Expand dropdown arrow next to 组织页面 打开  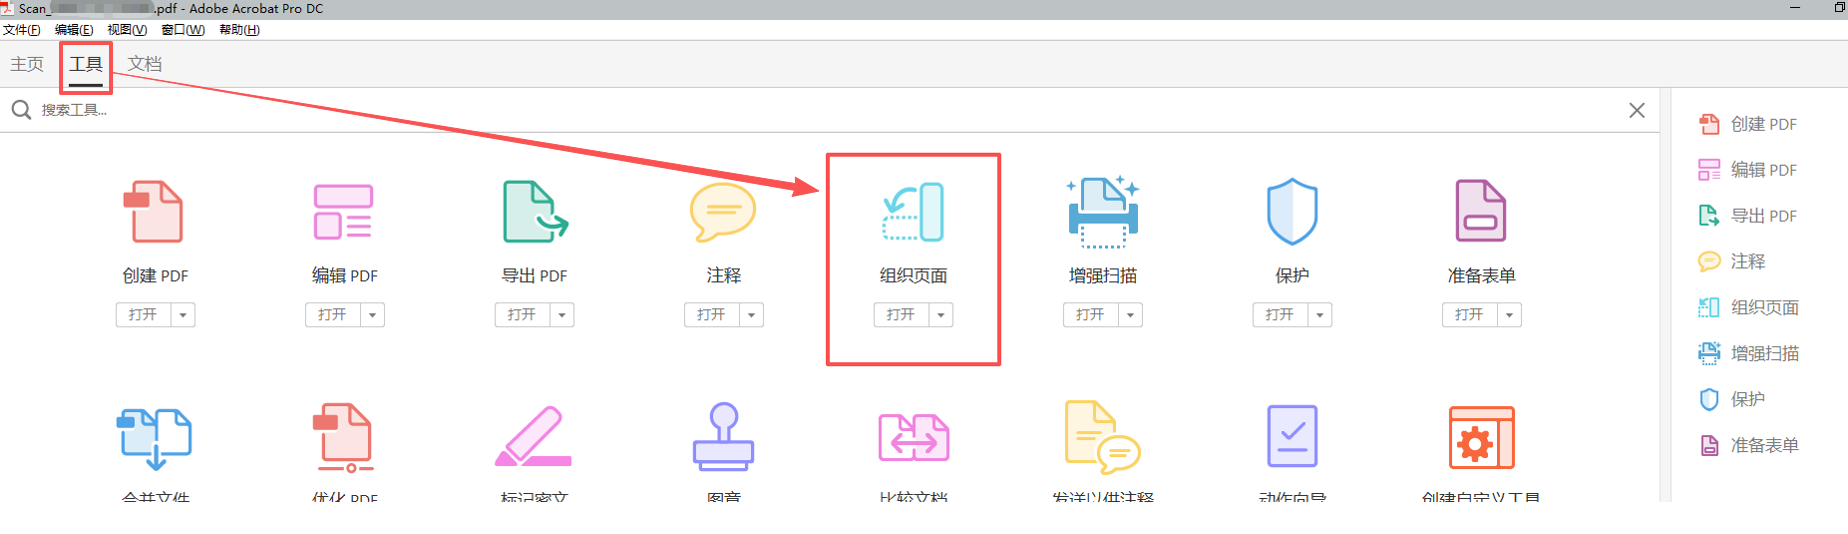[x=941, y=315]
